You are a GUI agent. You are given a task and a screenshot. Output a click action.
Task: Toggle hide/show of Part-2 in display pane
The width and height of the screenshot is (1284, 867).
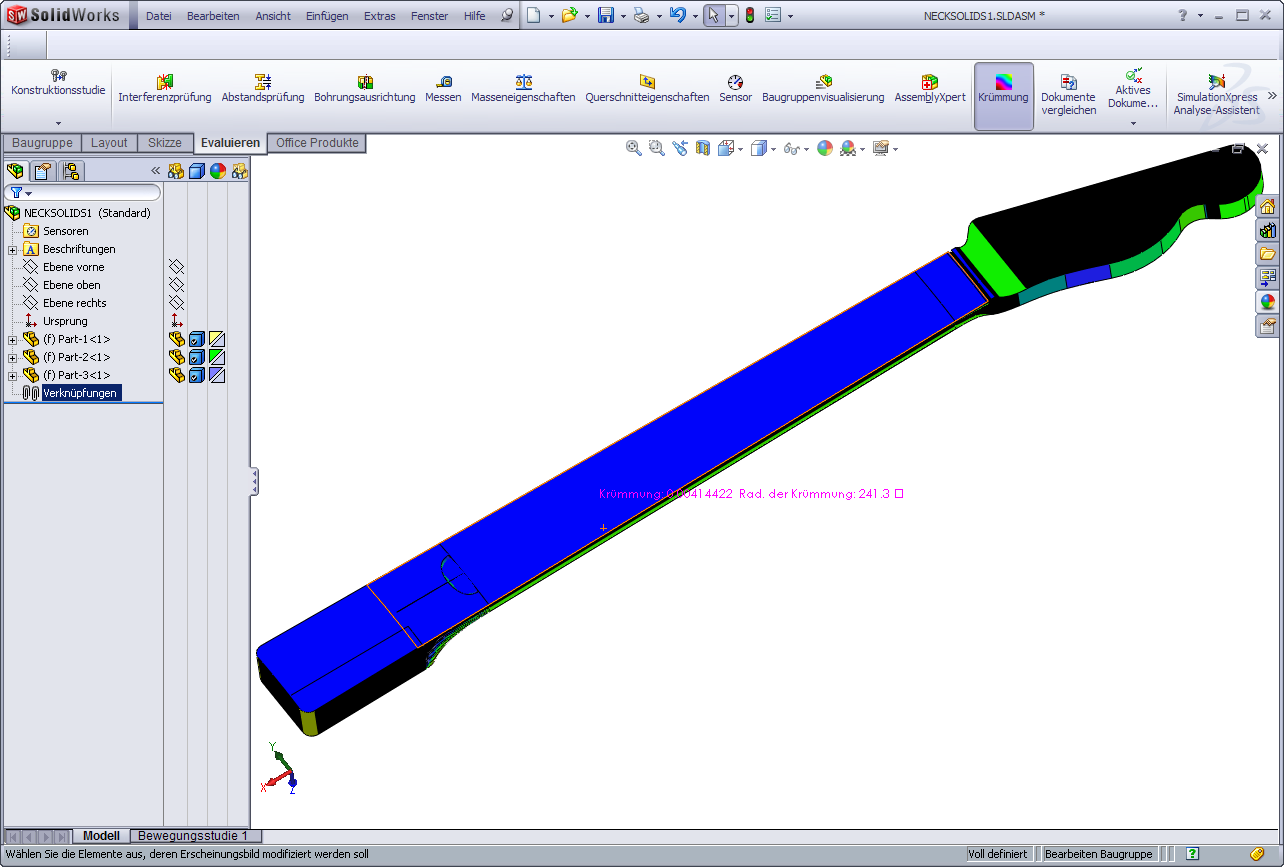point(177,357)
